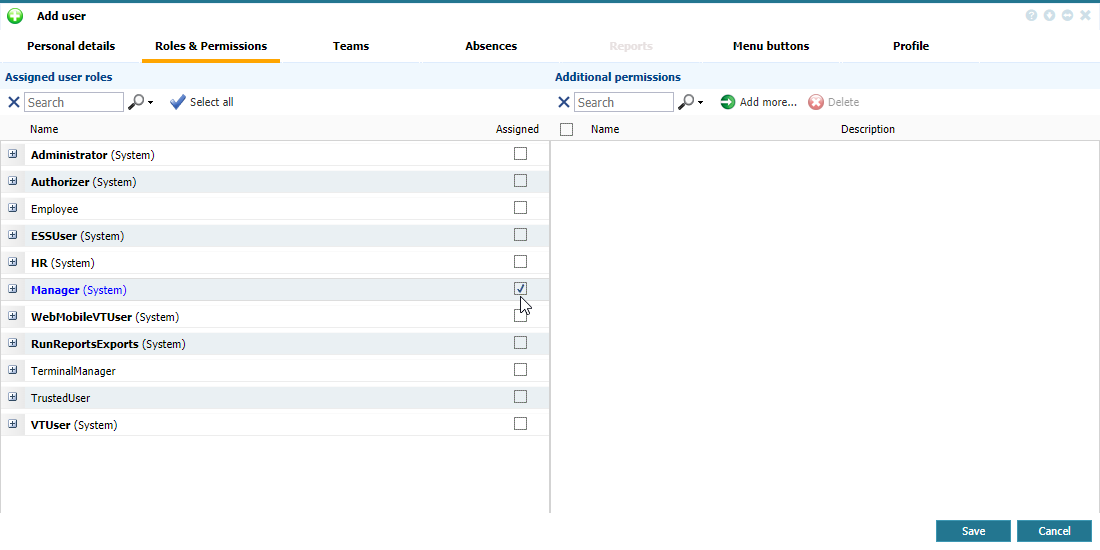Screen dimensions: 1100x550
Task: Expand the Employee role details
Action: tap(13, 208)
